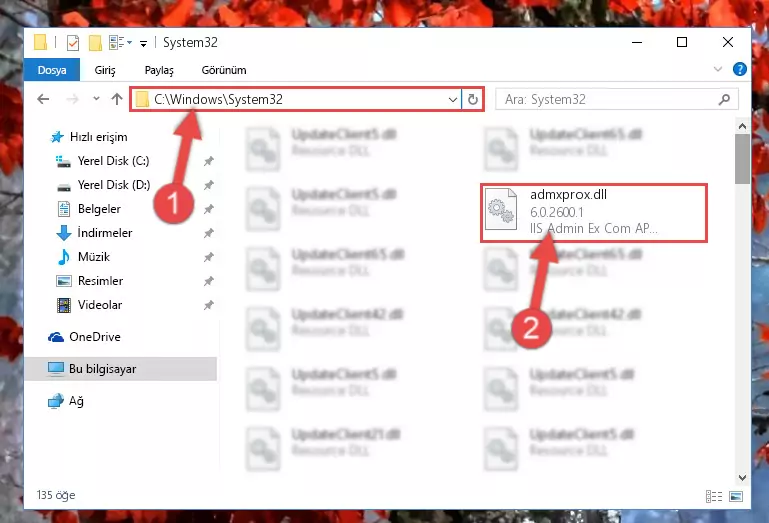Open the view options quick access dropdown
The width and height of the screenshot is (769, 523).
coord(120,43)
